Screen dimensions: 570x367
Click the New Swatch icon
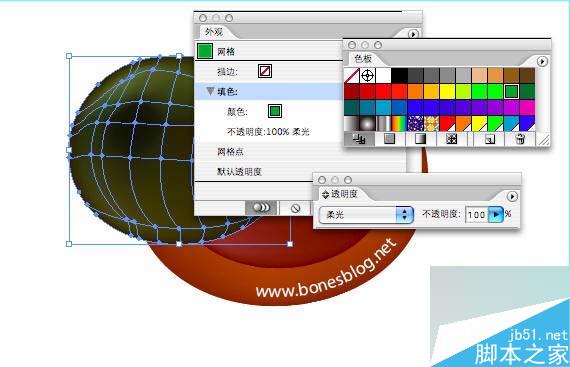pos(490,139)
